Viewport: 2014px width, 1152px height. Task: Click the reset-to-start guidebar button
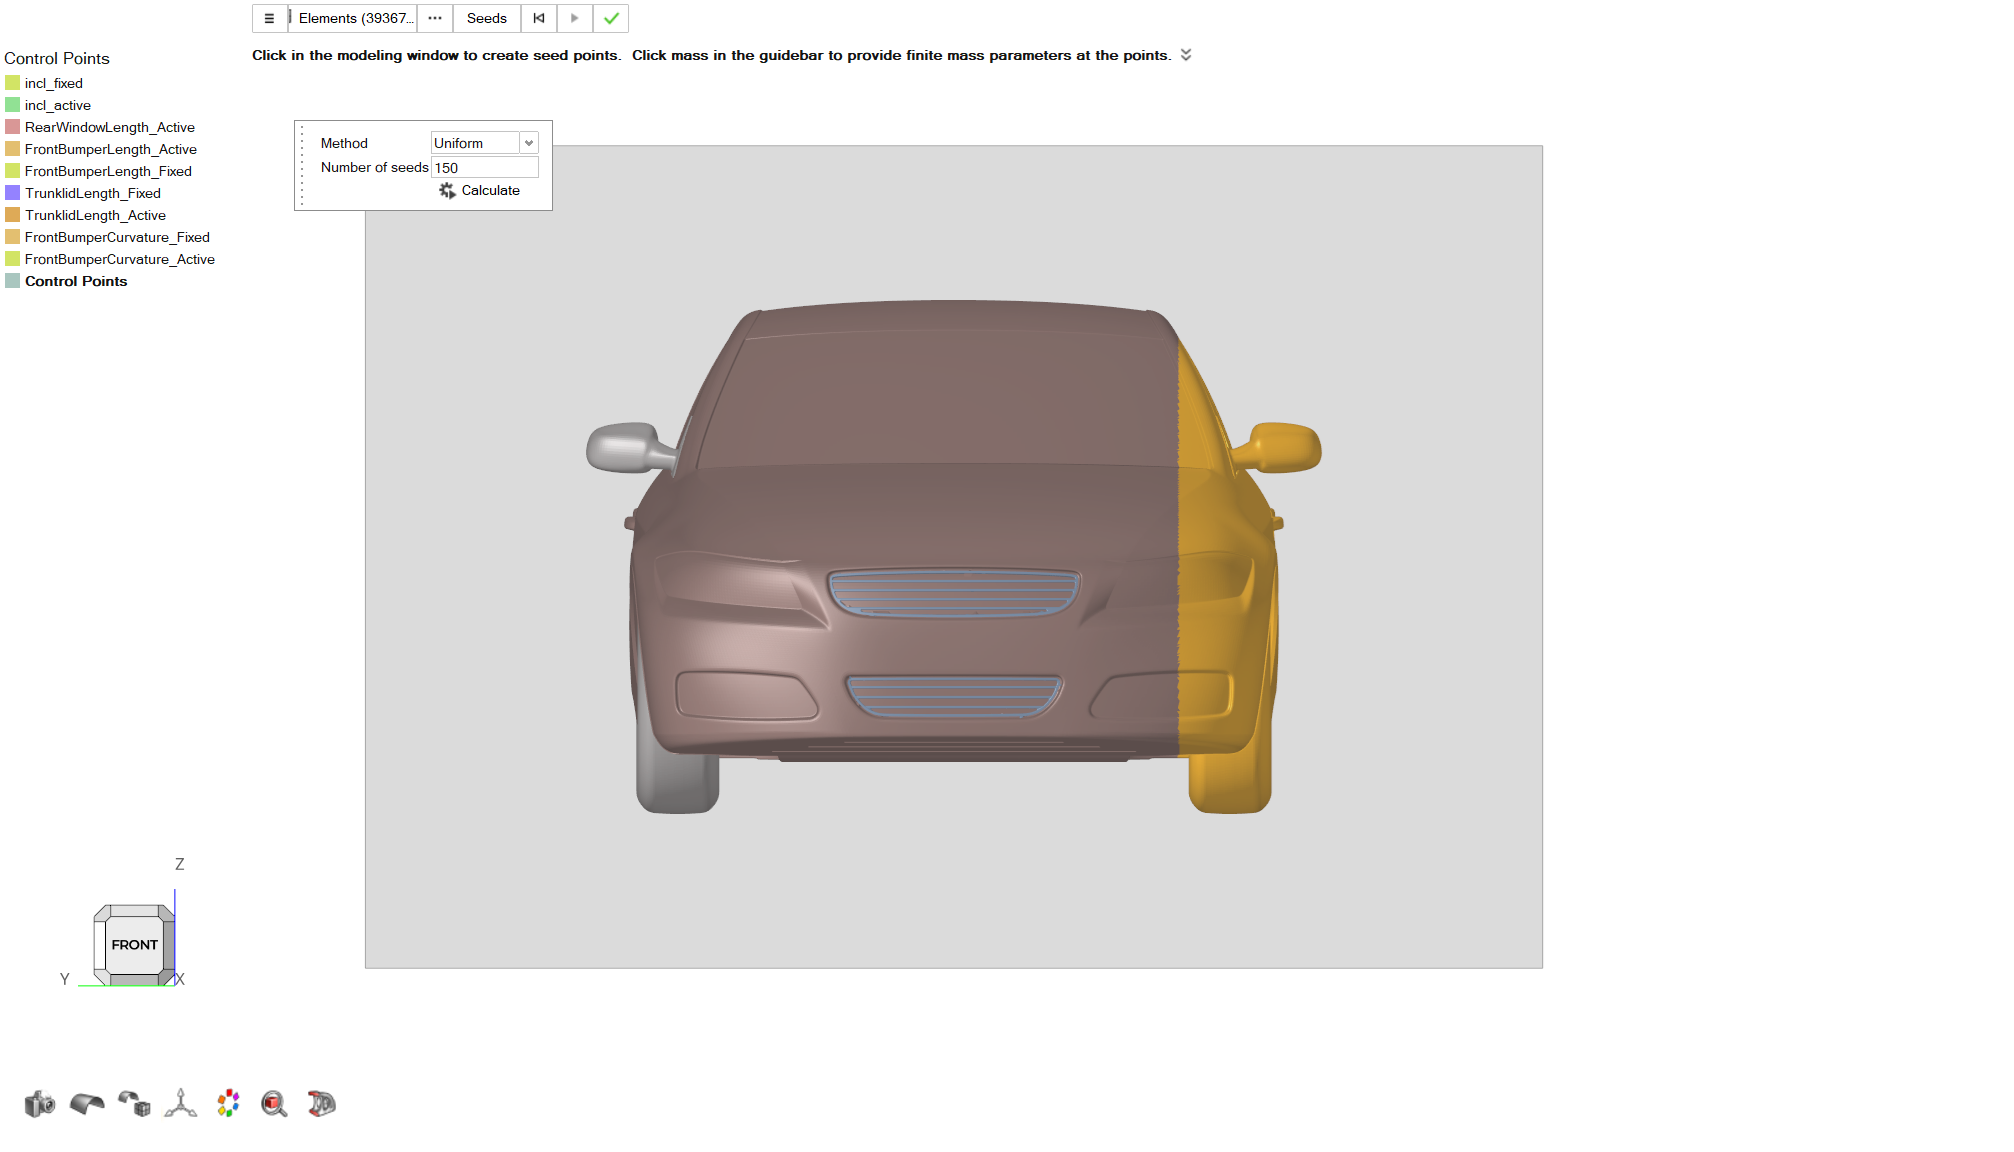(x=539, y=19)
